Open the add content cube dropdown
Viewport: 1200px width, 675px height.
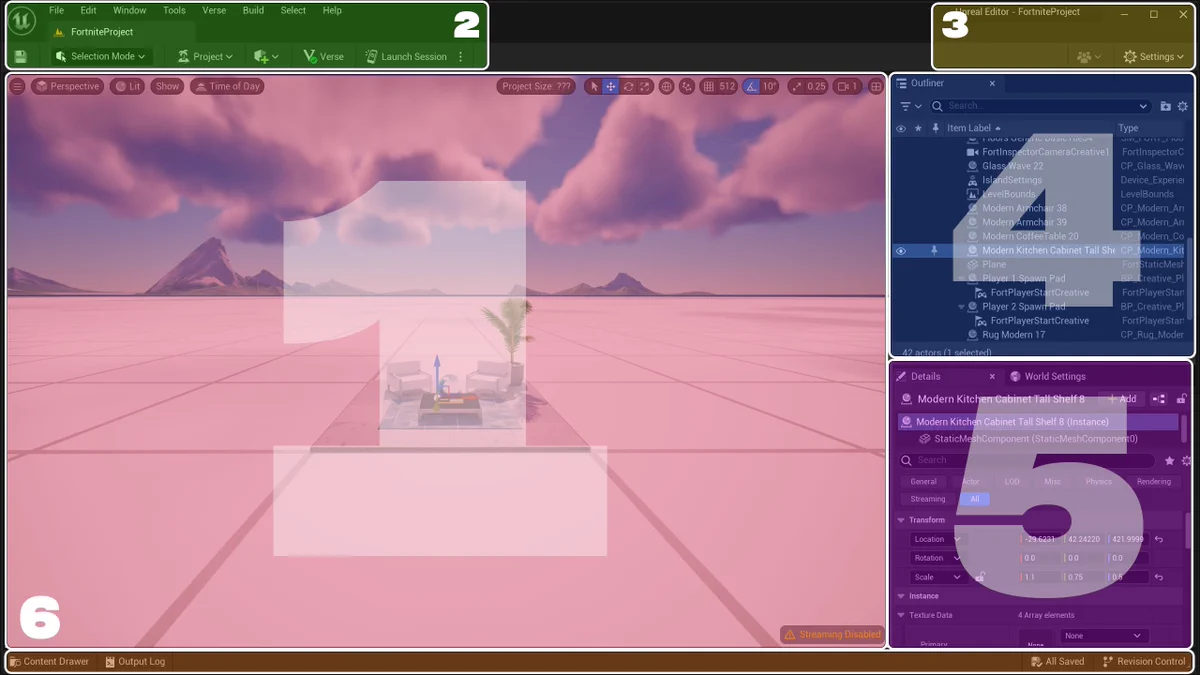(266, 57)
